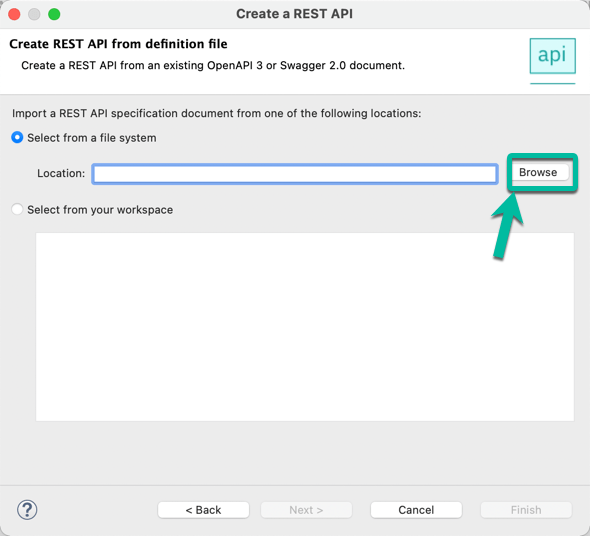This screenshot has width=590, height=536.
Task: Go back with the '< Back' button
Action: click(203, 510)
